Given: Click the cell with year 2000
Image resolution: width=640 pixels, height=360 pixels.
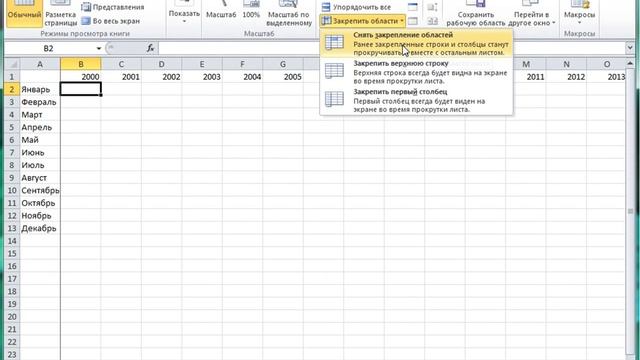Looking at the screenshot, I should click(81, 77).
